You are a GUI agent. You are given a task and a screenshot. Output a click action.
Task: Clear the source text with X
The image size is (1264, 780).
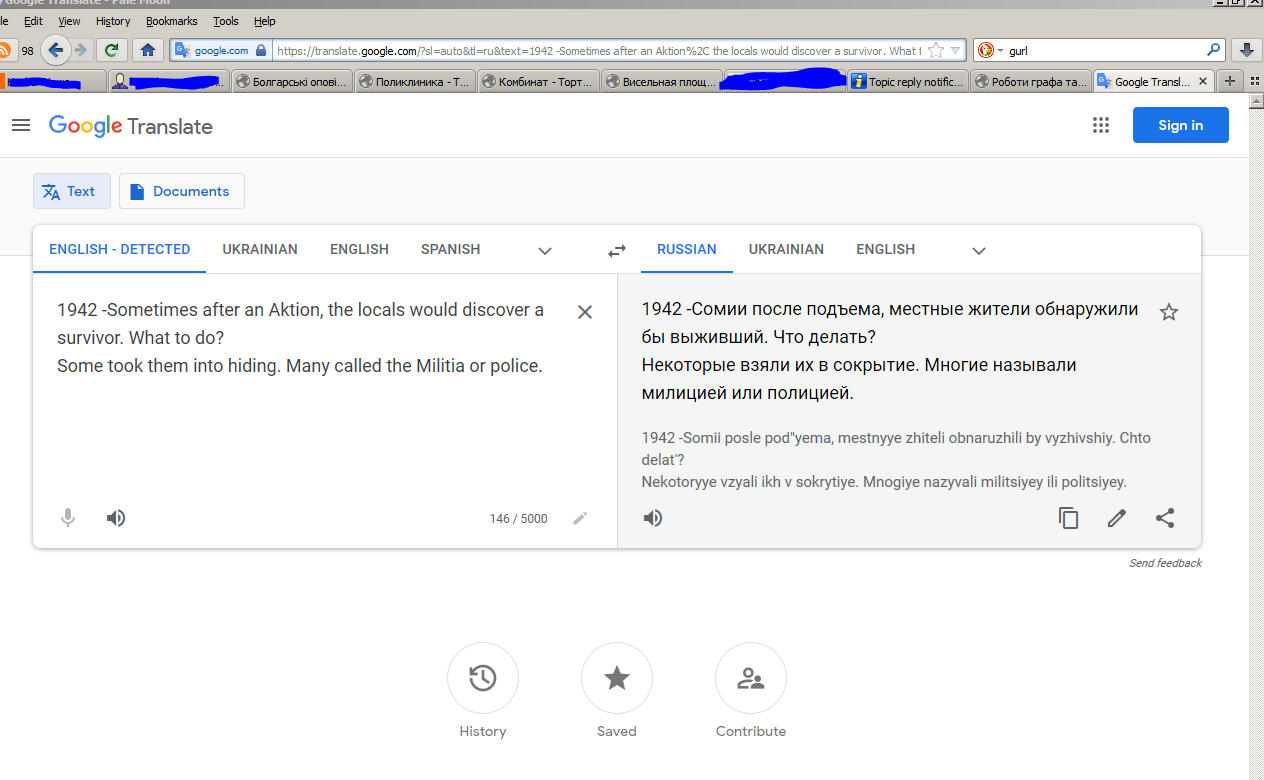[x=585, y=312]
